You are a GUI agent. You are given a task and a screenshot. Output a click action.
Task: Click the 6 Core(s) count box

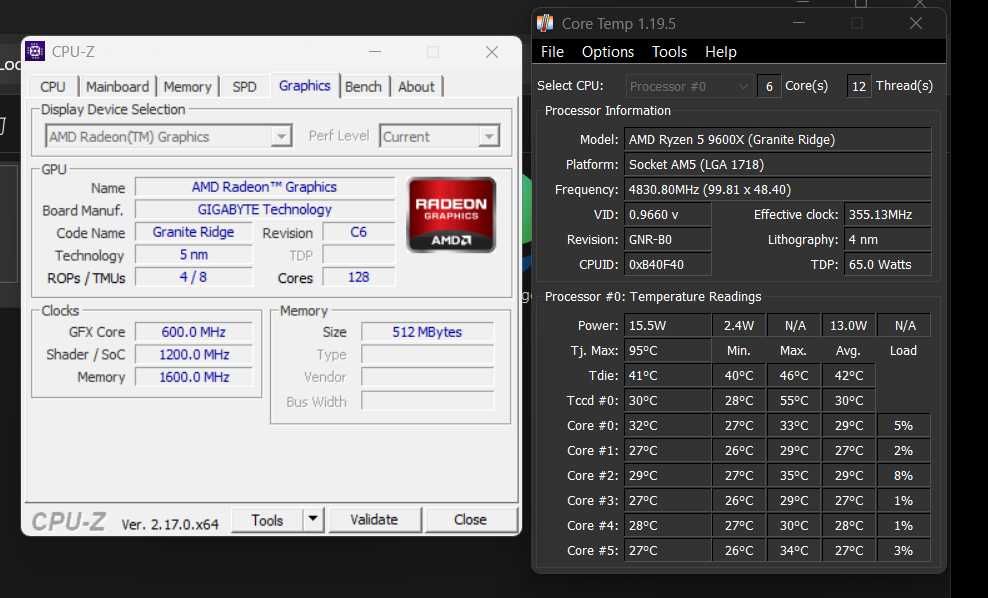[x=769, y=86]
